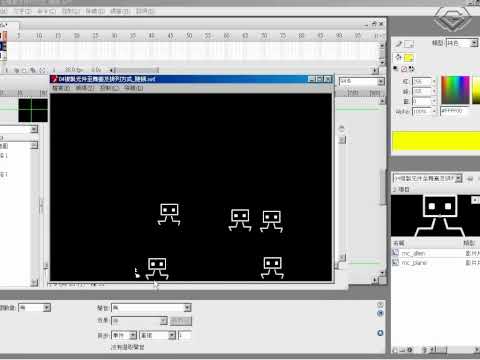
Task: Click the bottom blue icon in Properties panel
Action: pos(380,333)
